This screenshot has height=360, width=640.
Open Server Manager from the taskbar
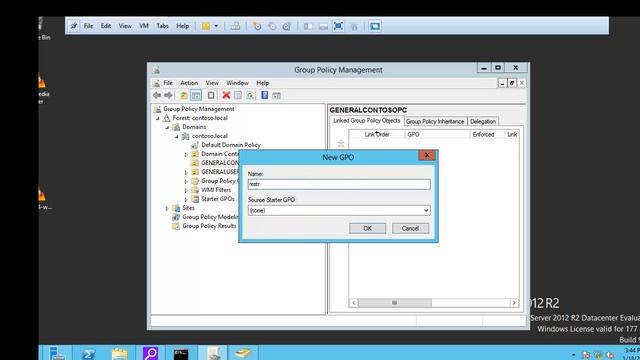(57, 353)
